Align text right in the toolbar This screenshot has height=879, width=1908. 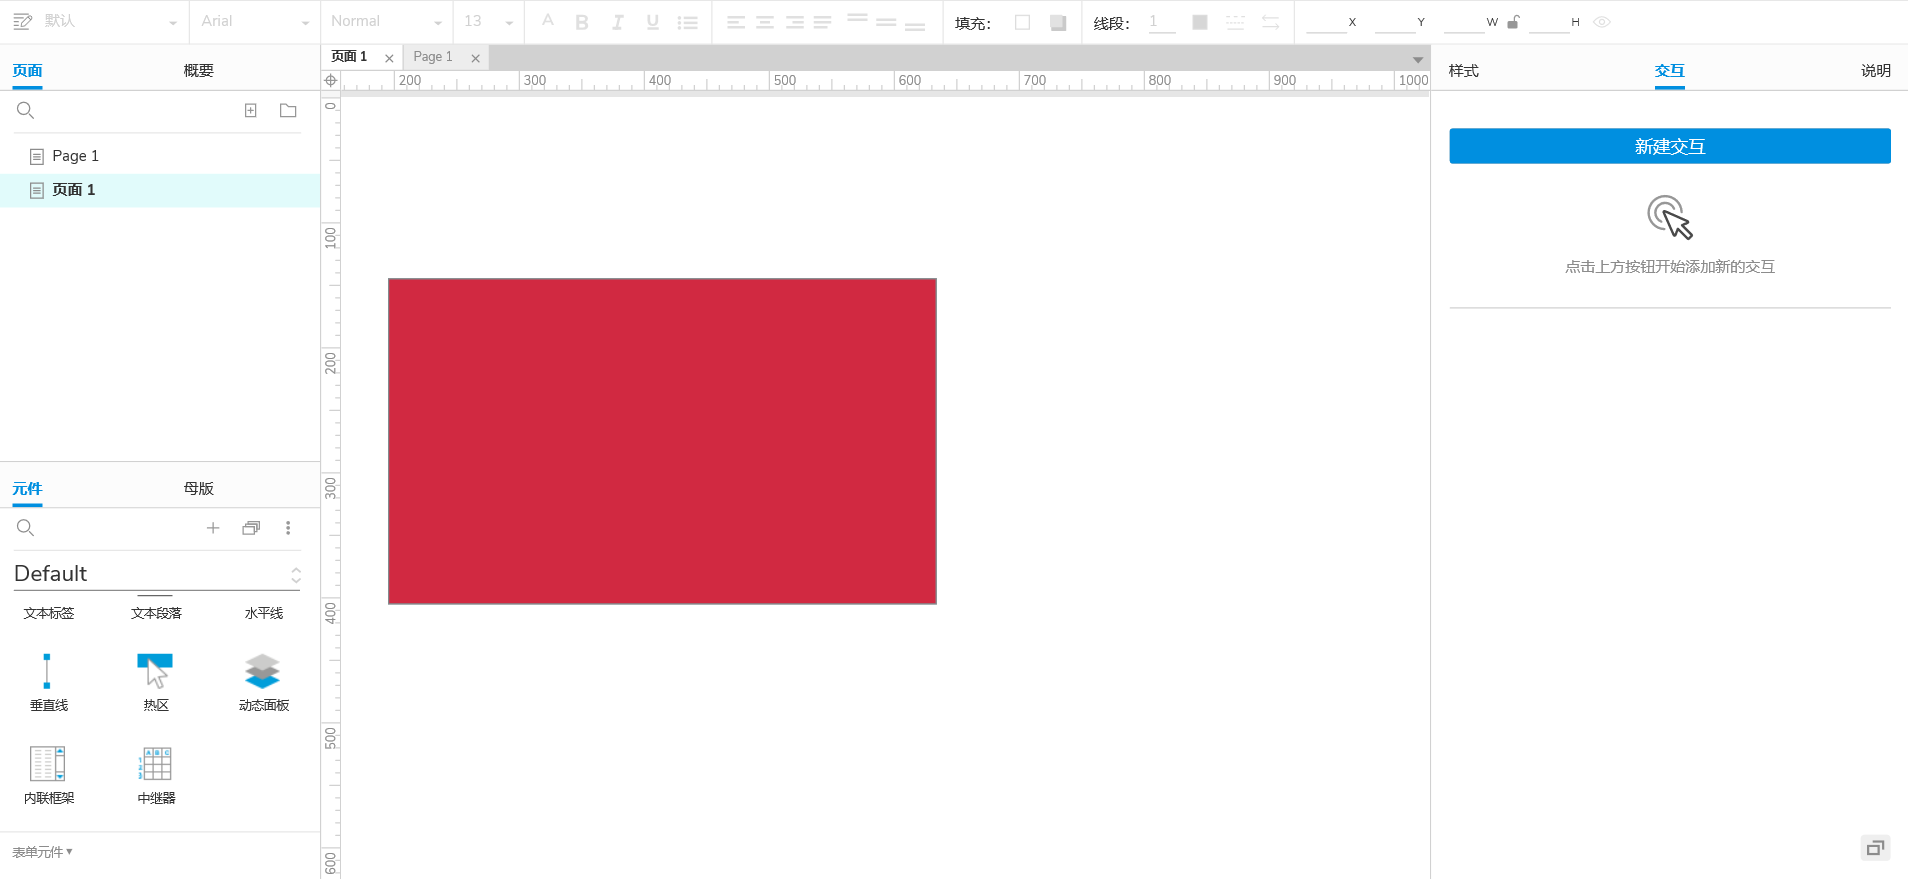point(795,22)
